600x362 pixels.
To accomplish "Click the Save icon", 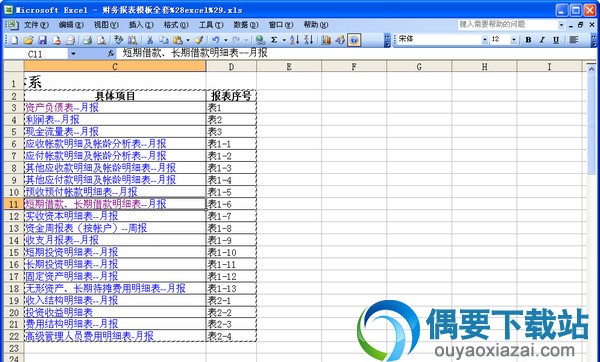I will [x=42, y=40].
